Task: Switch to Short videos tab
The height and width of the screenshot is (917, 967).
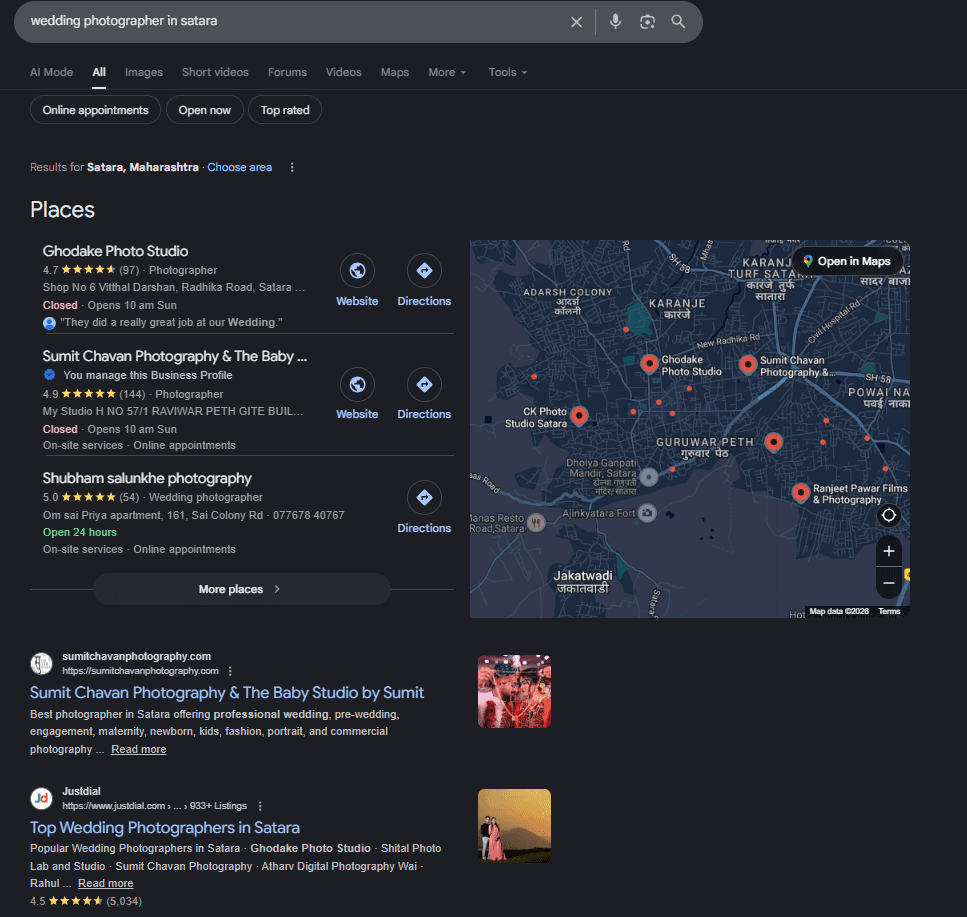Action: coord(215,72)
